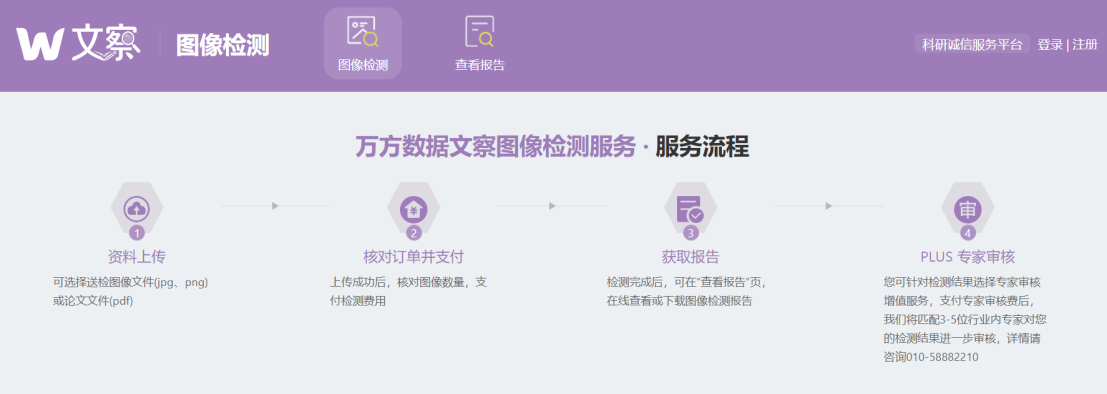Screen dimensions: 1107x394
Task: Click the 核对订单并支付 step heading
Action: [x=414, y=256]
